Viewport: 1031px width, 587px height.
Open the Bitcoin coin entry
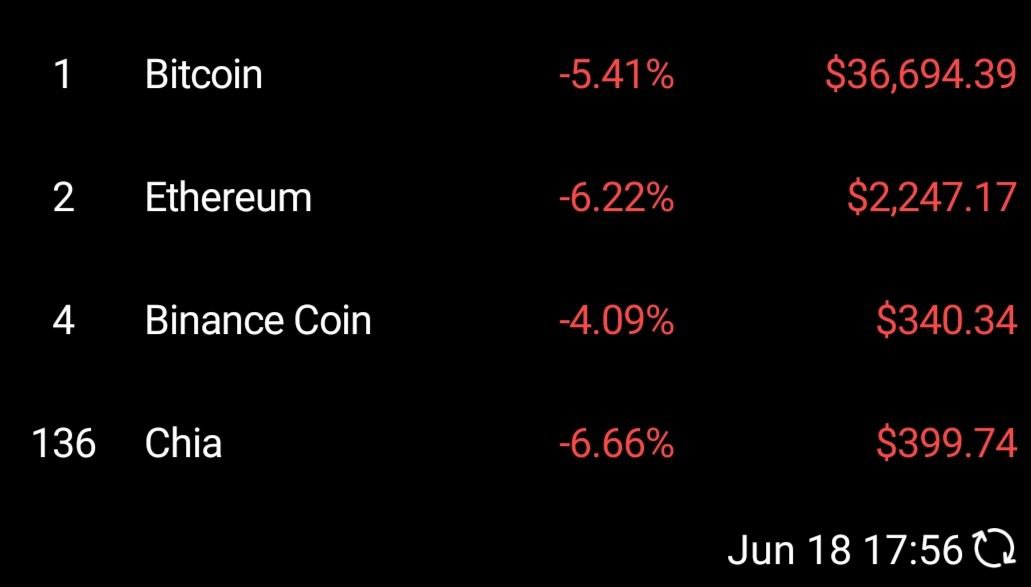tap(203, 75)
